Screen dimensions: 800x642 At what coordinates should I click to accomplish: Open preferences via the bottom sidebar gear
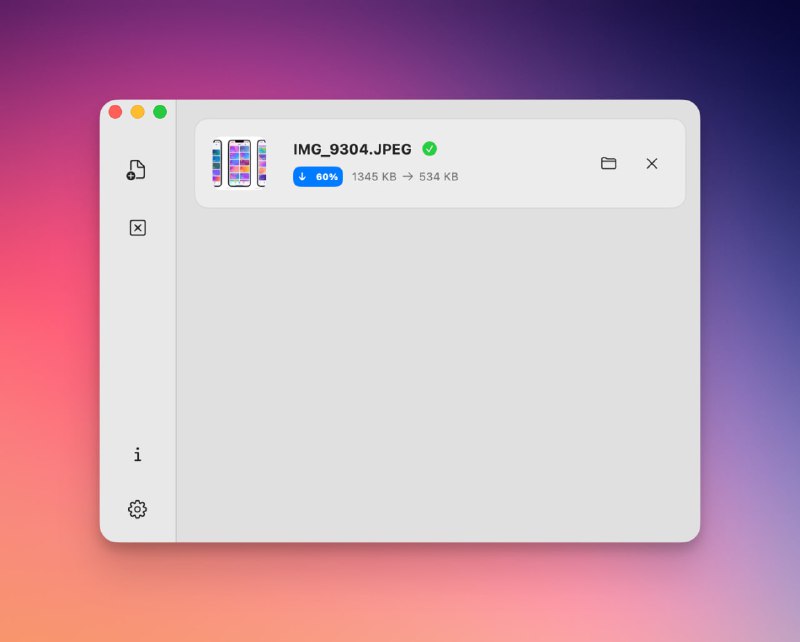136,508
